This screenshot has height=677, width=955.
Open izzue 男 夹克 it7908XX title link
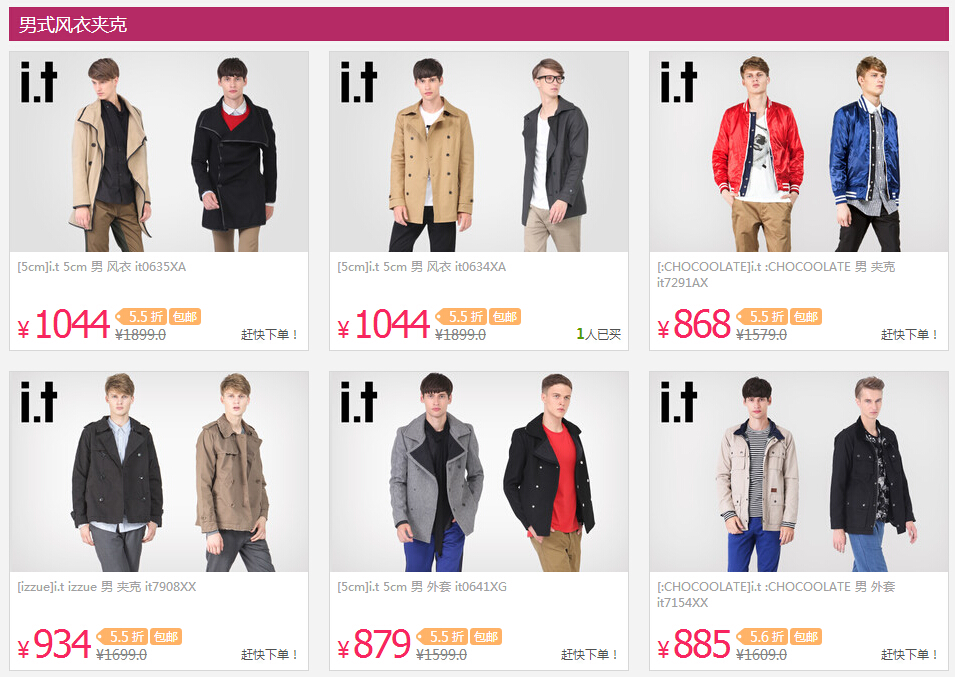pos(107,587)
